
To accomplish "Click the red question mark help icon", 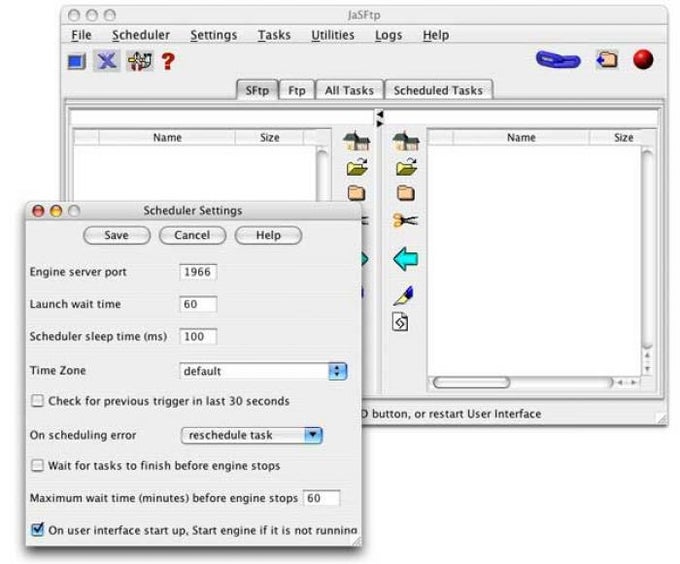I will 168,61.
